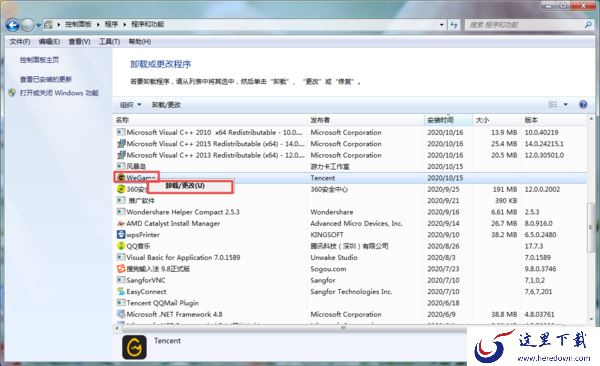Viewport: 600px width, 366px height.
Task: Open the 组织 toolbar dropdown
Action: (x=130, y=105)
